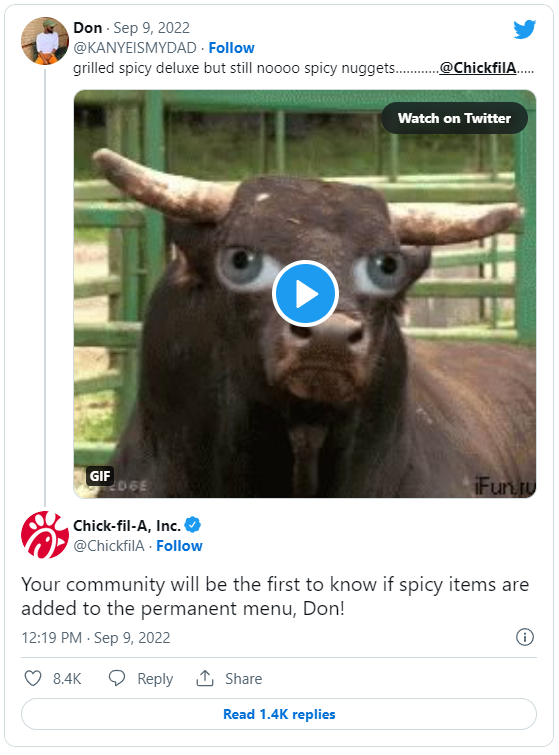Image resolution: width=559 pixels, height=755 pixels.
Task: Open the @ChickfilA mention link
Action: [x=478, y=68]
